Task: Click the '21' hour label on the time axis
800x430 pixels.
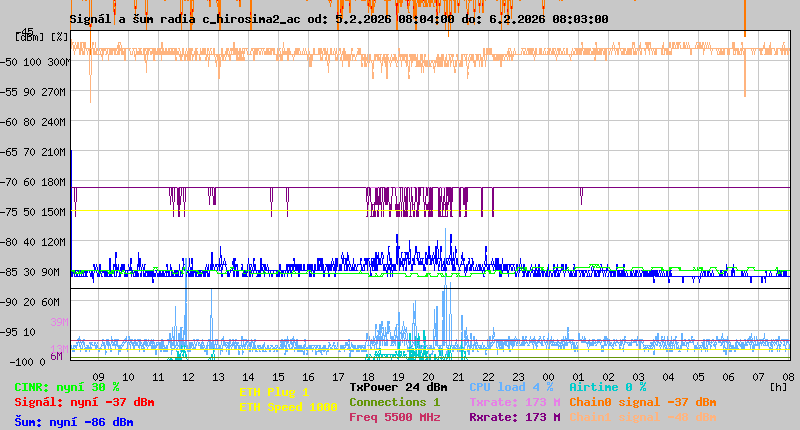Action: (x=459, y=377)
